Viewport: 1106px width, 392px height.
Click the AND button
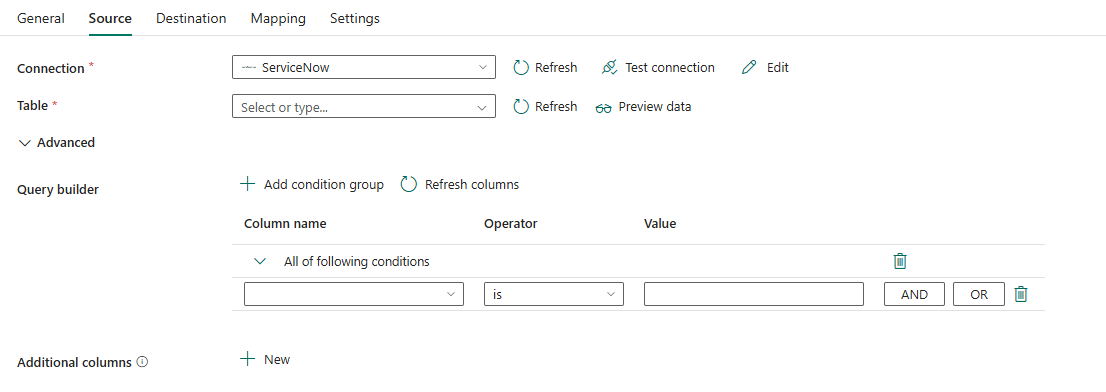point(914,295)
